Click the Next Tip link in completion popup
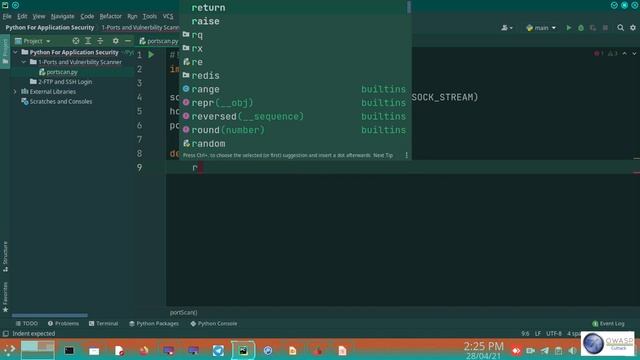 coord(383,156)
